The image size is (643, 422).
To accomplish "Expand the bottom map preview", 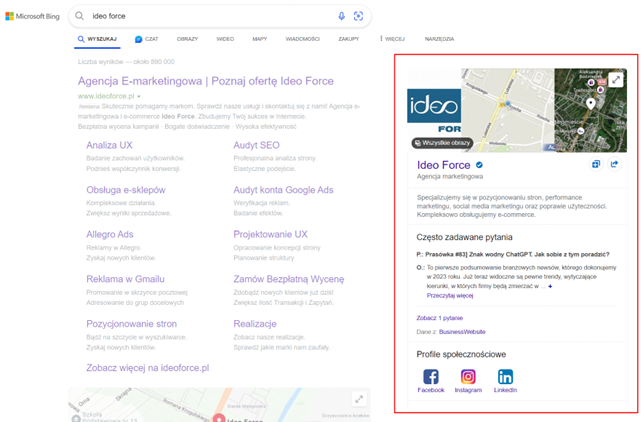I will (359, 399).
